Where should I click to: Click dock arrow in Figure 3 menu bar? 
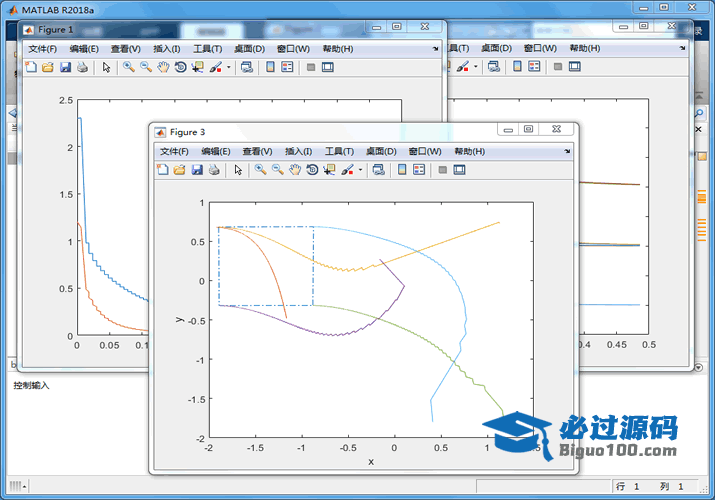click(x=567, y=151)
